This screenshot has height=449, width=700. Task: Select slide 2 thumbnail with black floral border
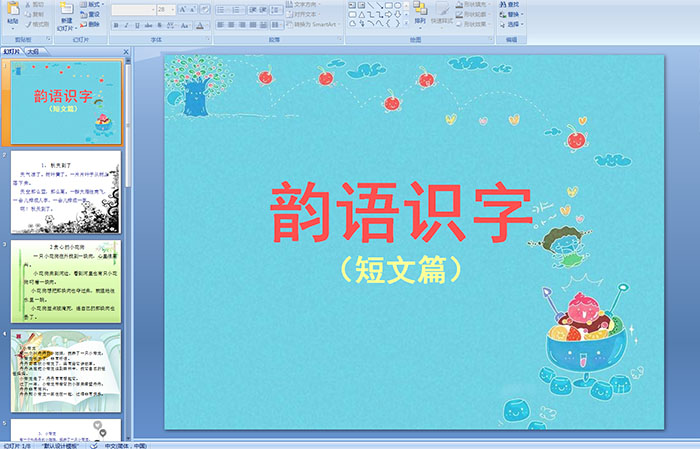coord(66,192)
